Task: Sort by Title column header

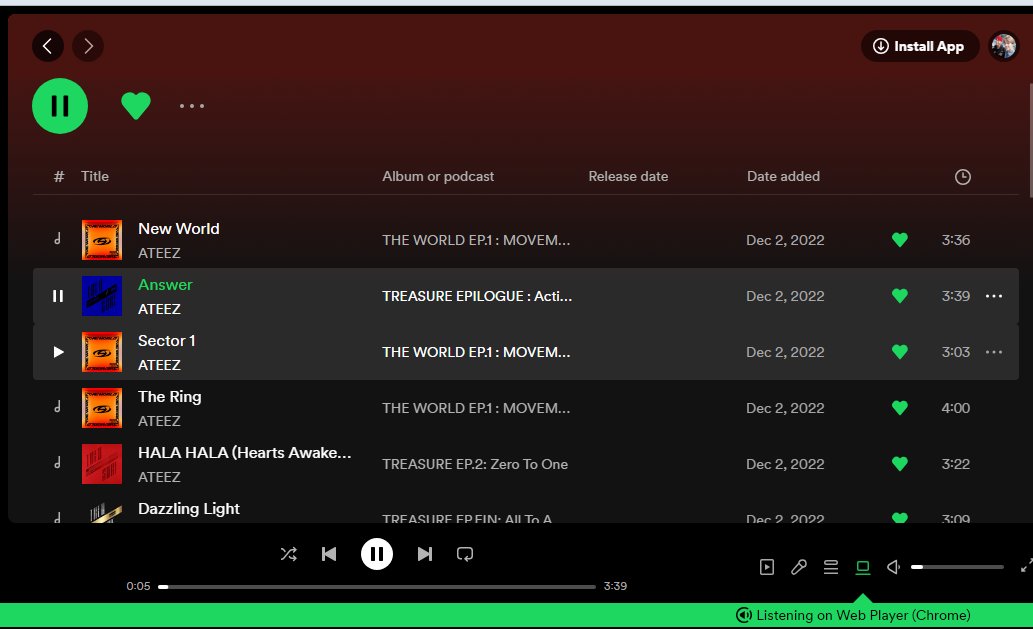Action: pyautogui.click(x=95, y=177)
